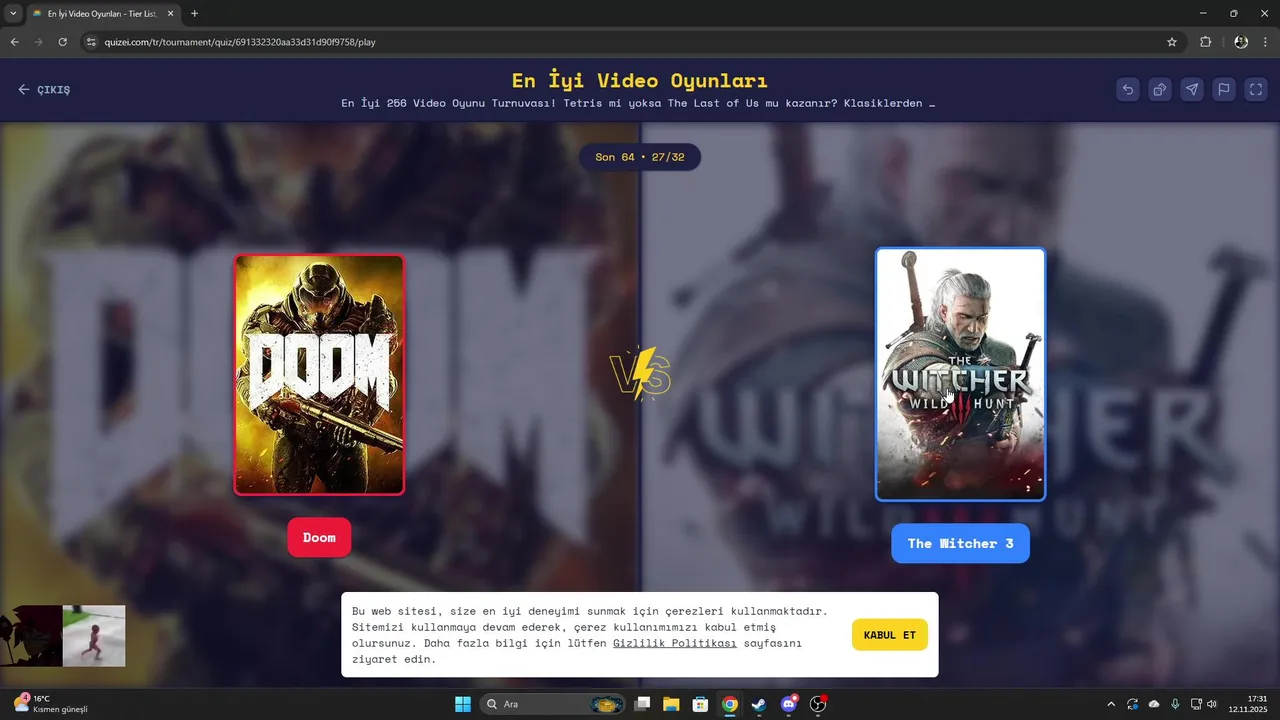The height and width of the screenshot is (720, 1280).
Task: Open File Explorer from the taskbar
Action: click(x=671, y=704)
